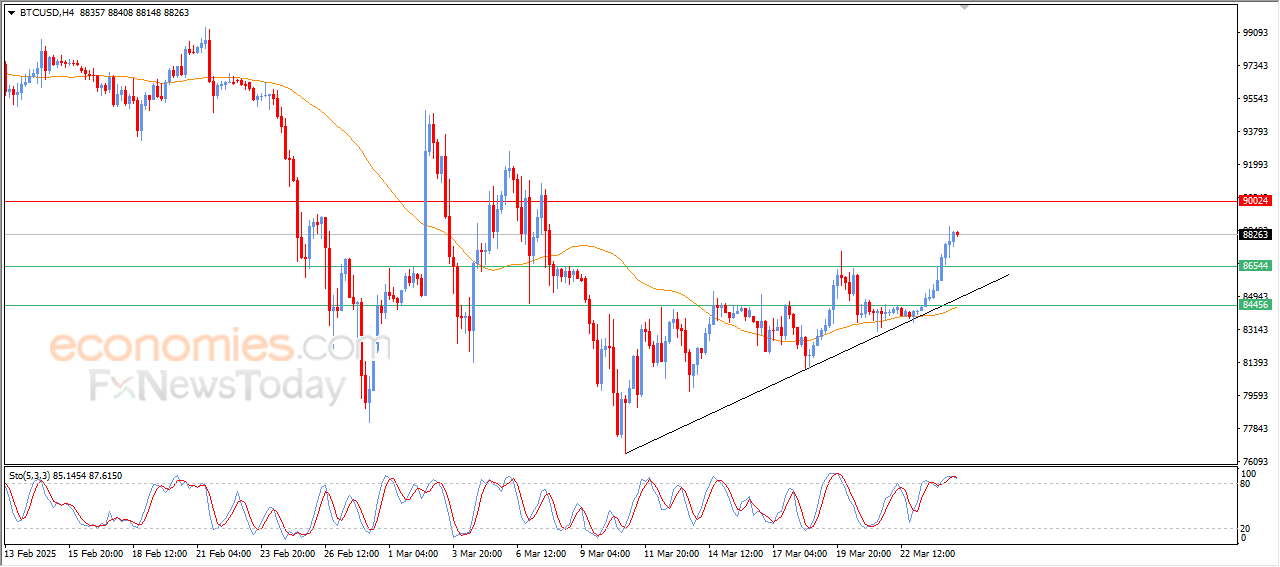Screen dimensions: 1280x567
Task: Click the BTCUSD,H4 chart title text
Action: 46,12
